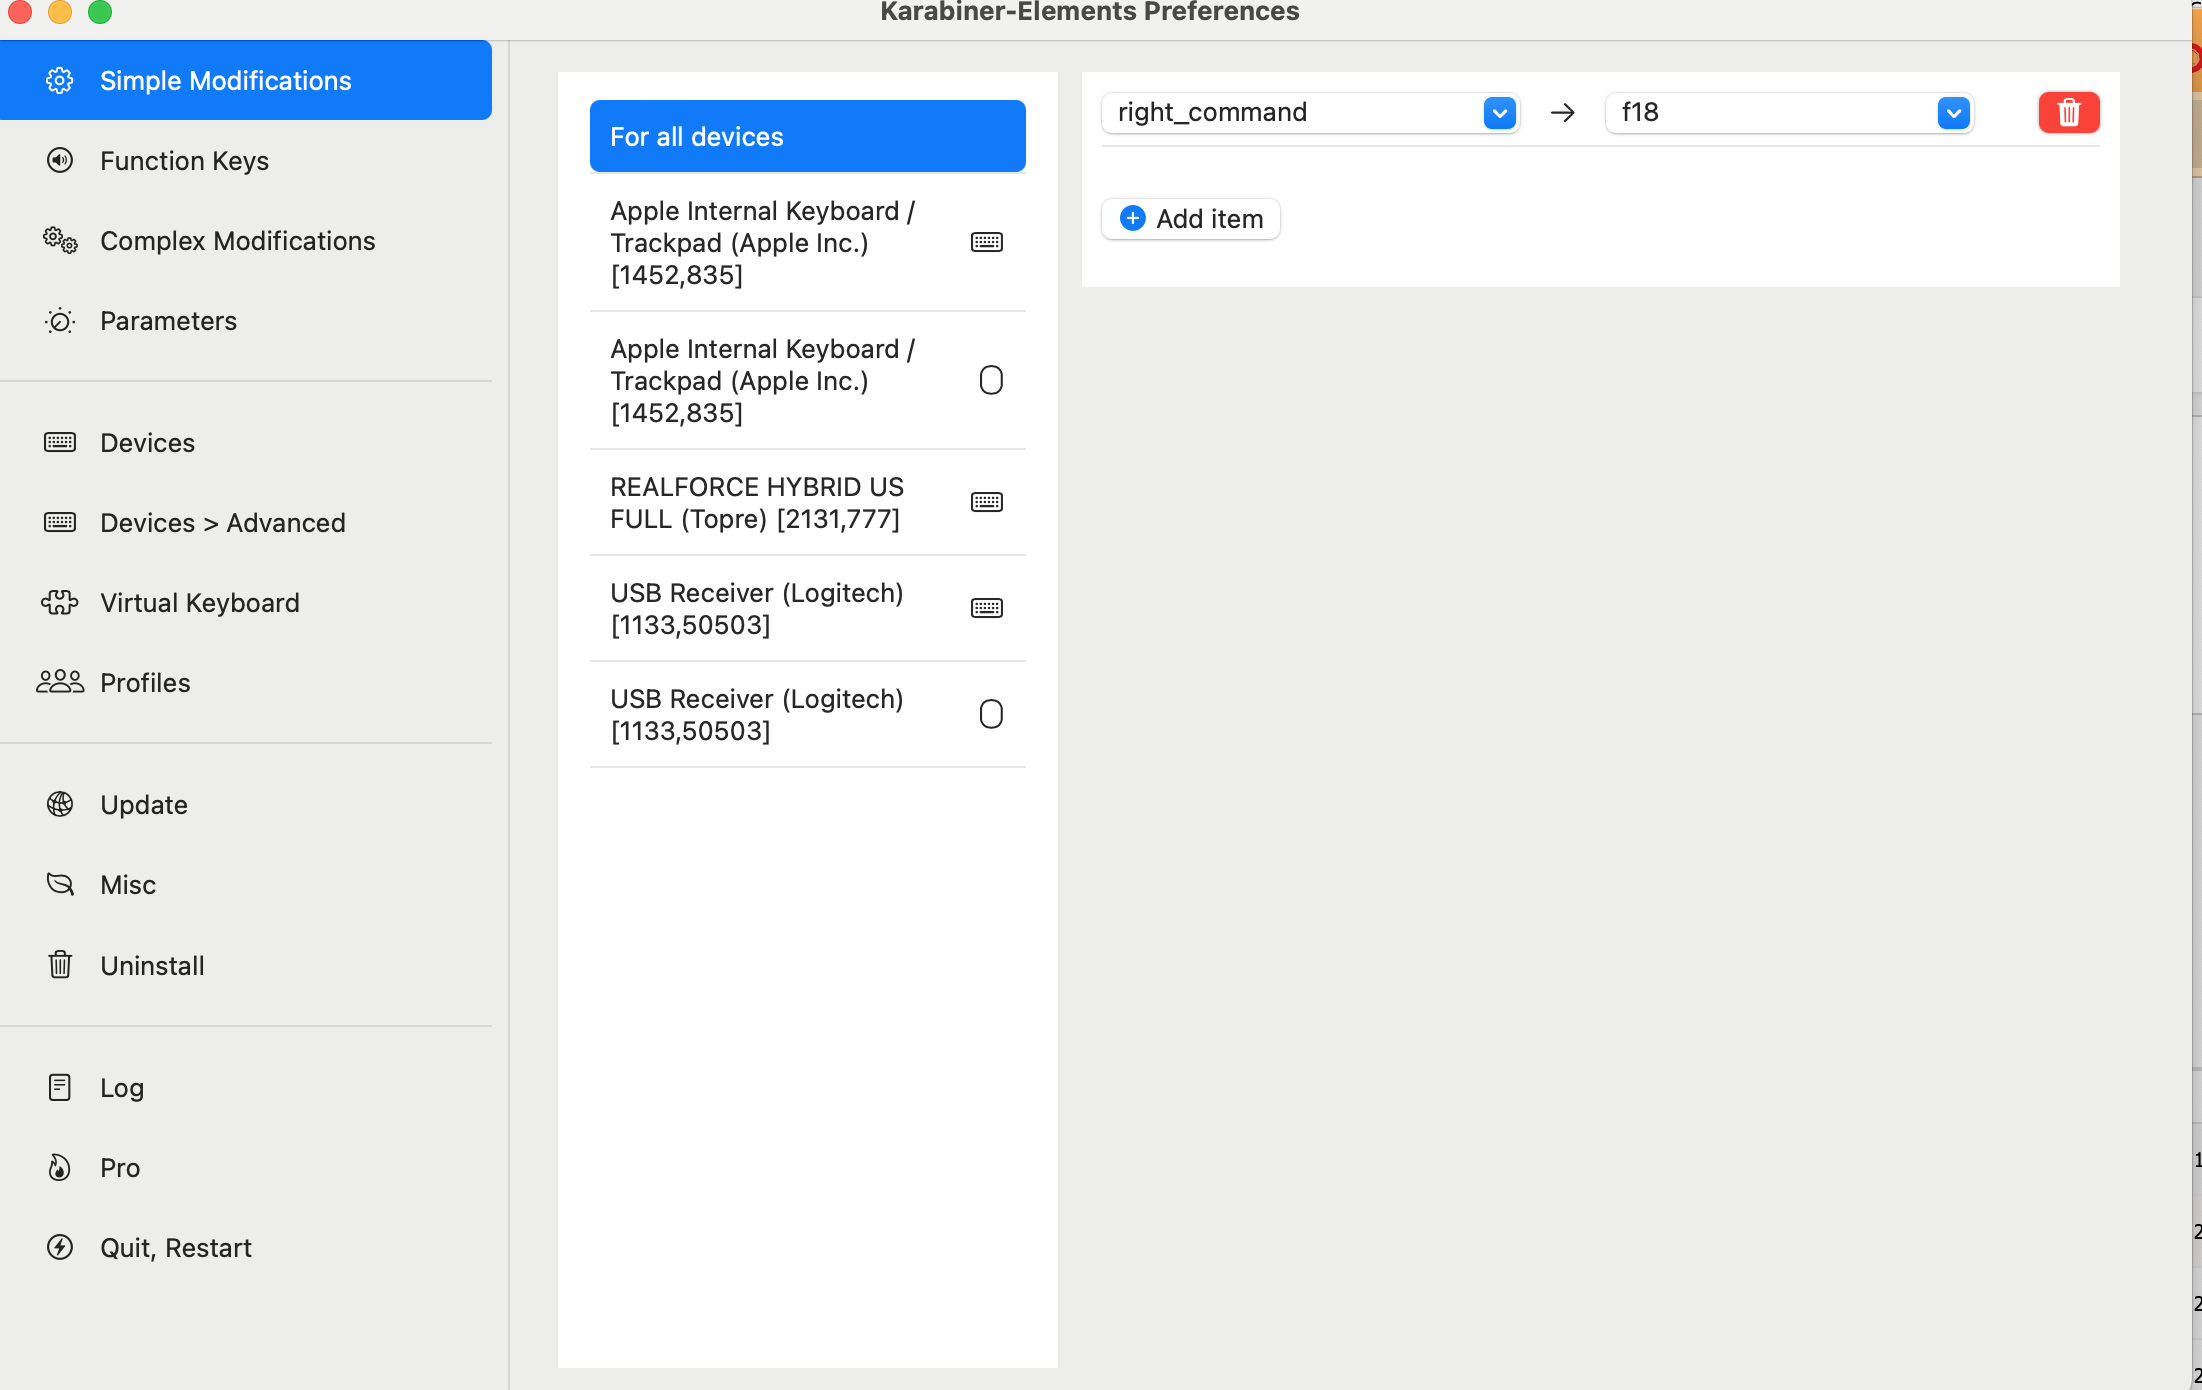Click the Quit, Restart bolt icon
The height and width of the screenshot is (1390, 2202).
[60, 1247]
